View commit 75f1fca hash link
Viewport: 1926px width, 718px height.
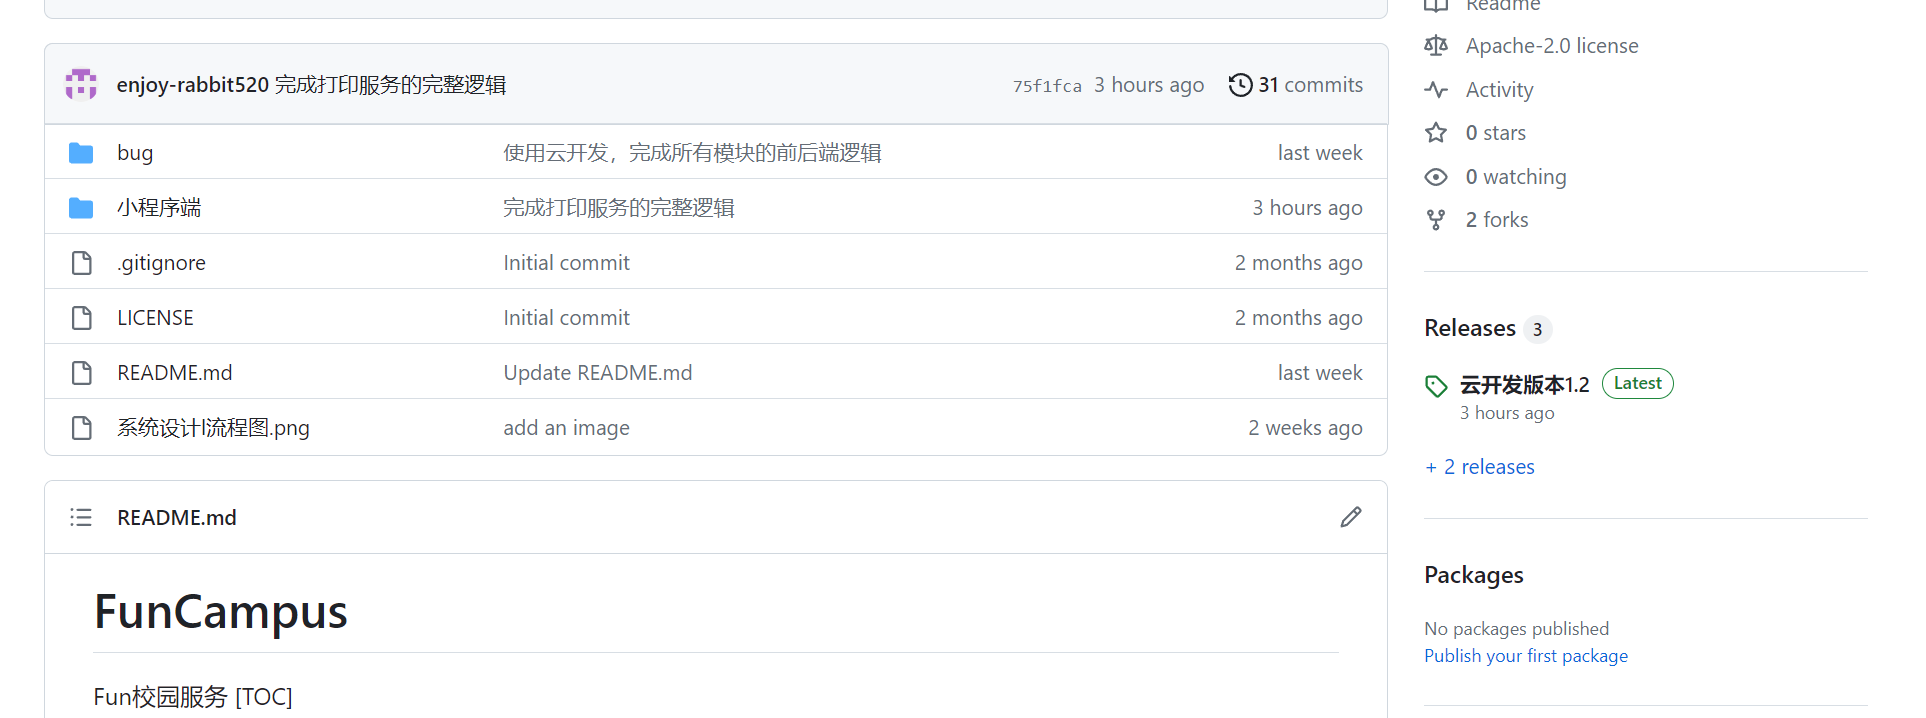pos(1046,86)
